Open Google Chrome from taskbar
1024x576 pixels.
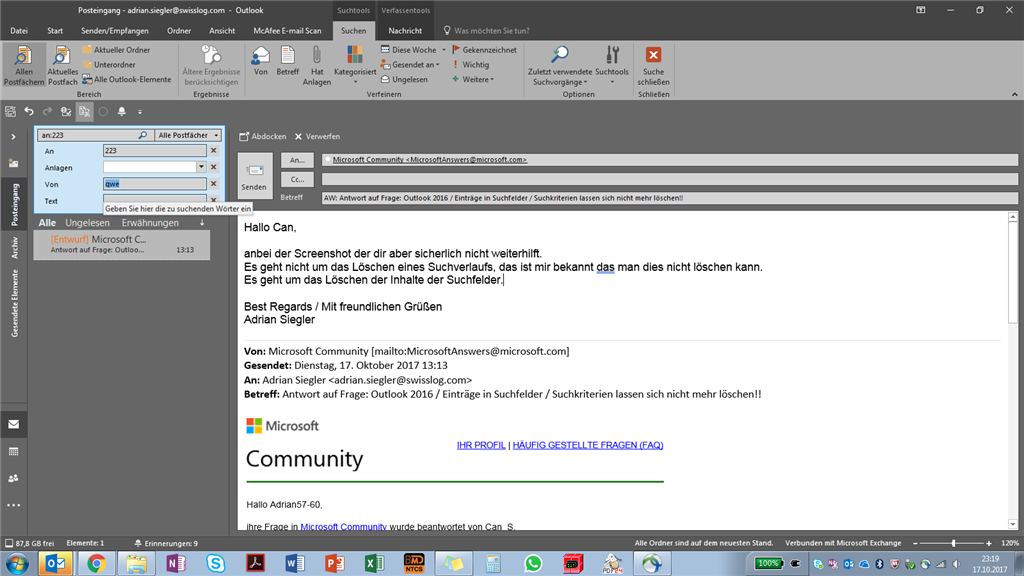(x=96, y=564)
